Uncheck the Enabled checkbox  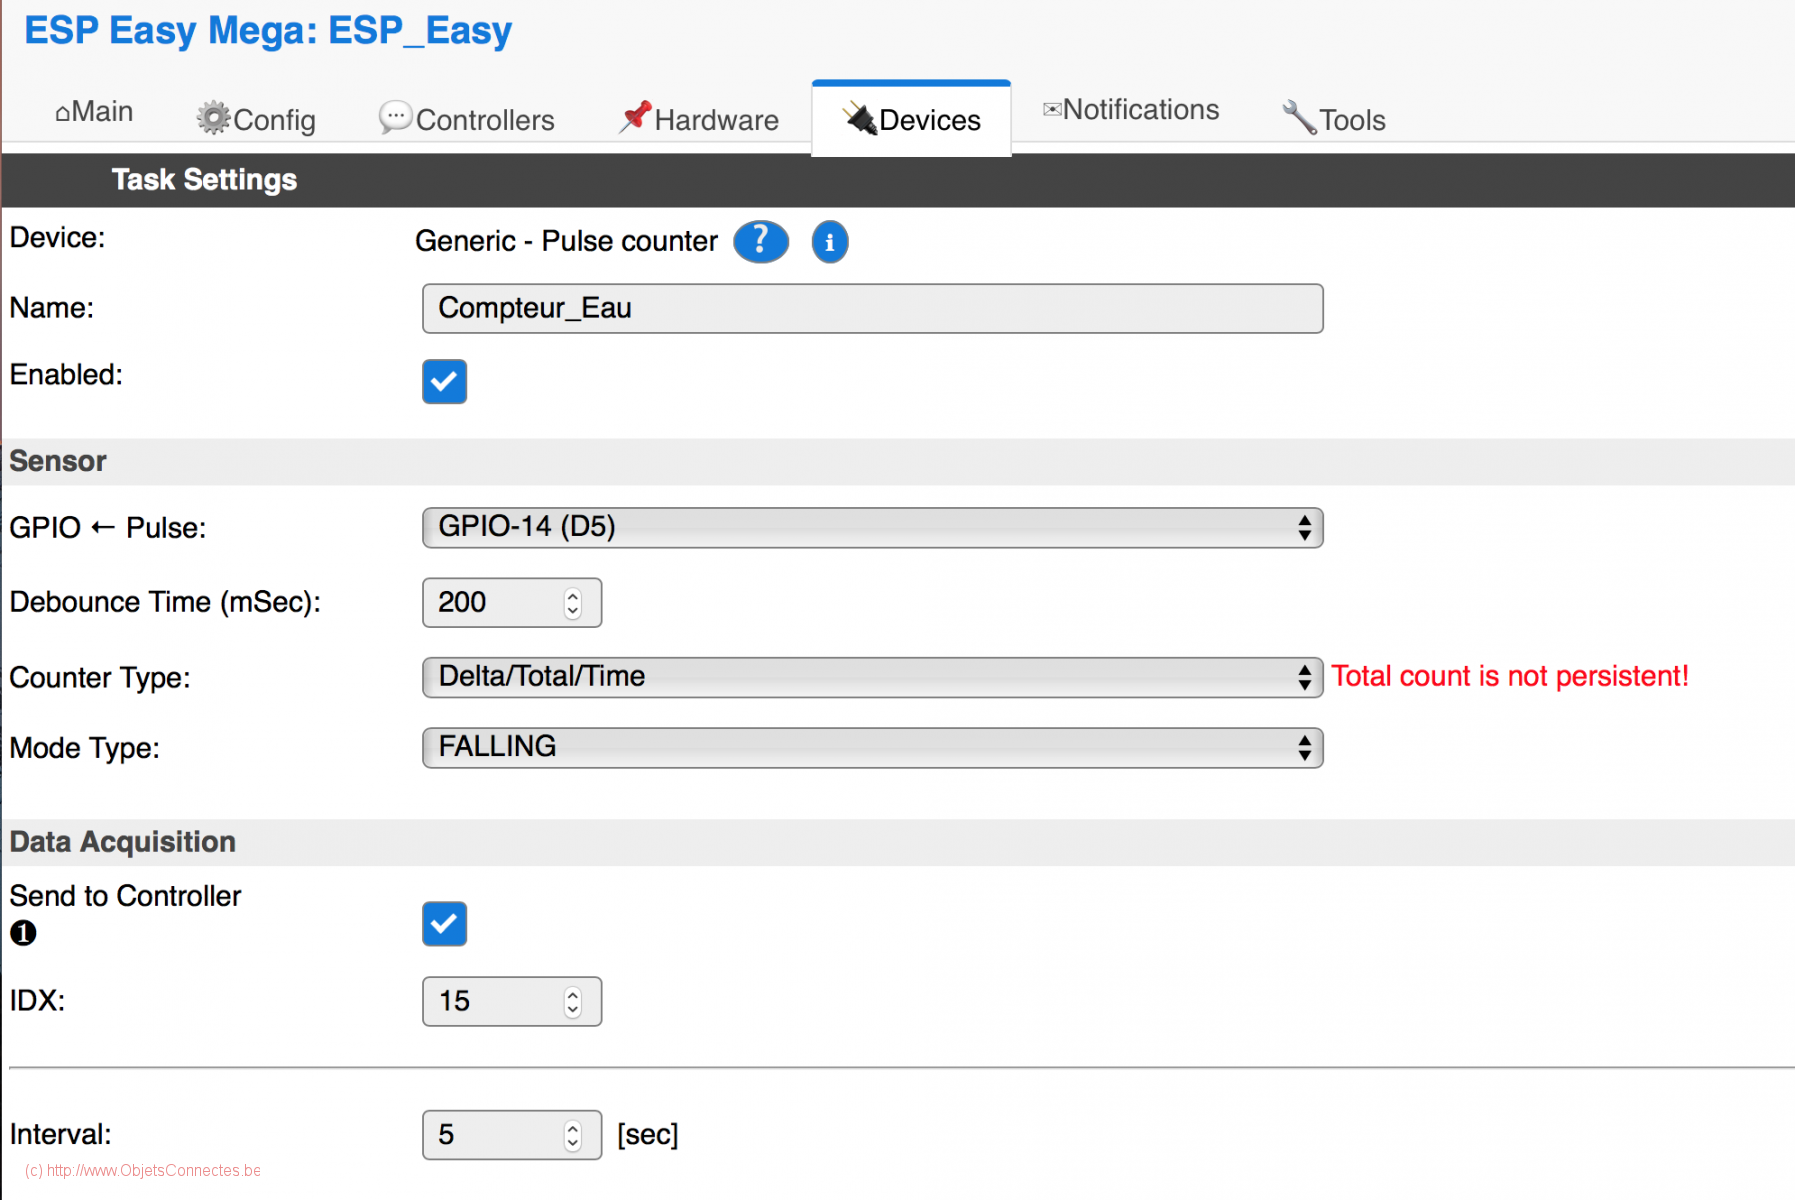pos(444,381)
